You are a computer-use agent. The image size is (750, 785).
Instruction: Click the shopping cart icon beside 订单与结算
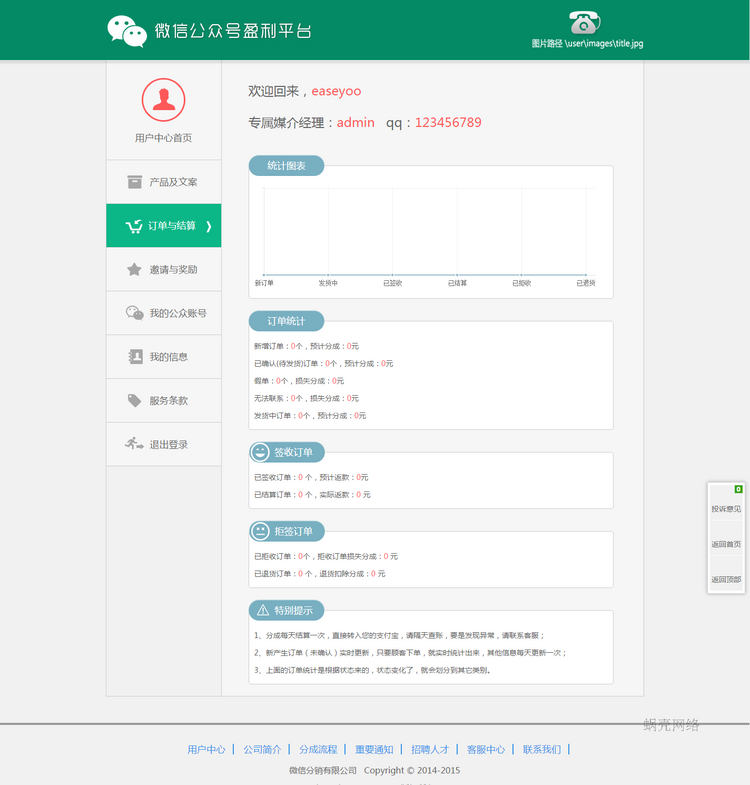pos(134,226)
